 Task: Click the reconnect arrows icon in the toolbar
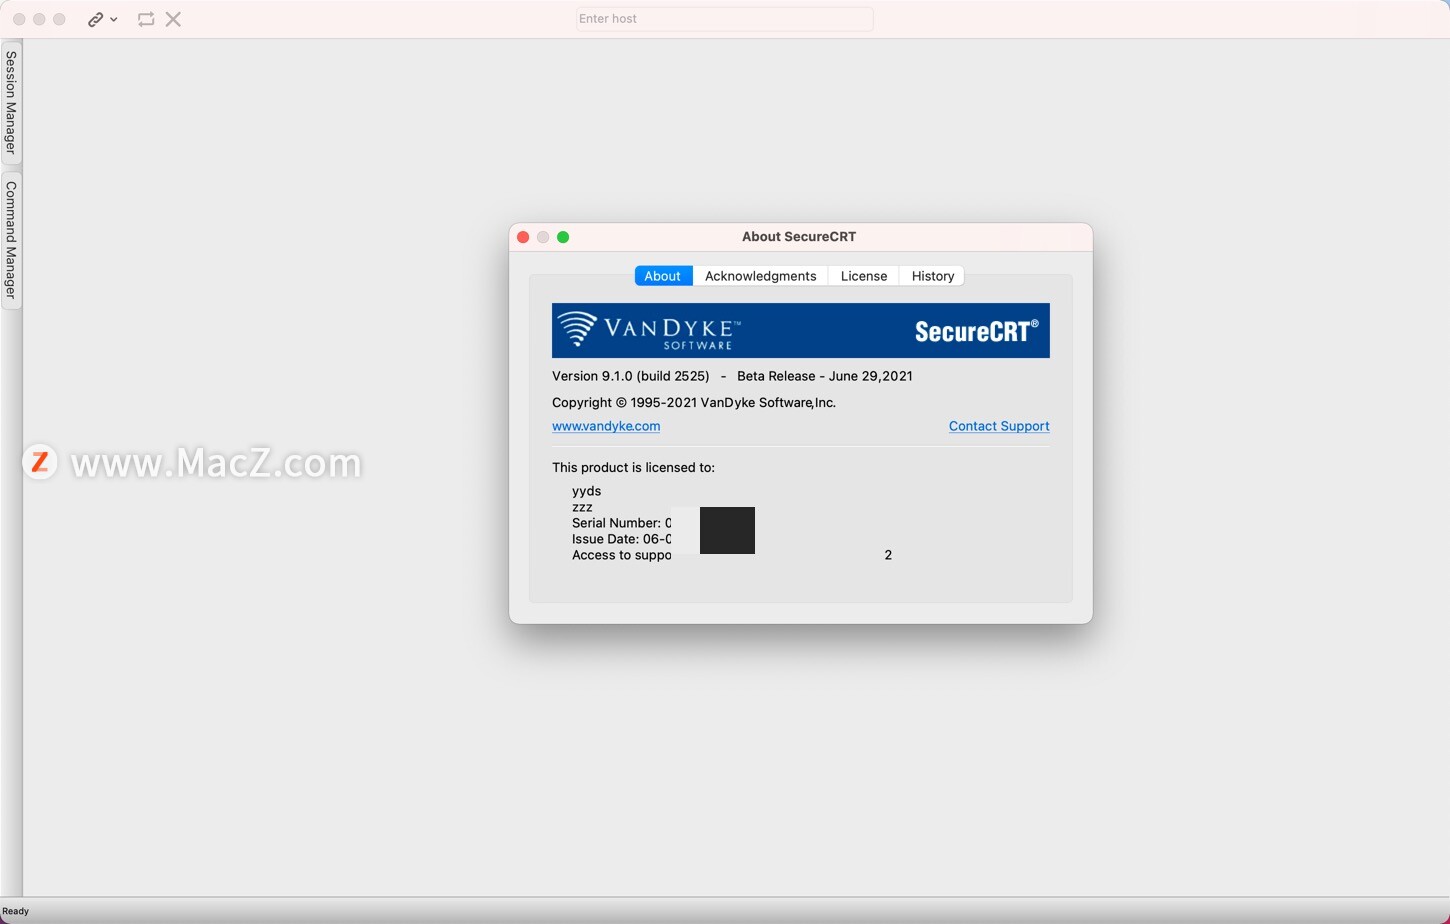(146, 19)
